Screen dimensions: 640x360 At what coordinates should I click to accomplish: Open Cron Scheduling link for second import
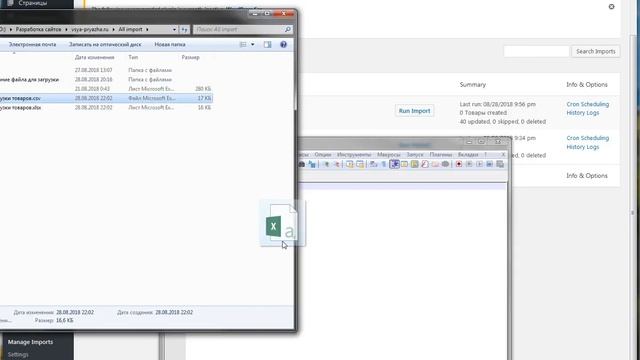587,138
